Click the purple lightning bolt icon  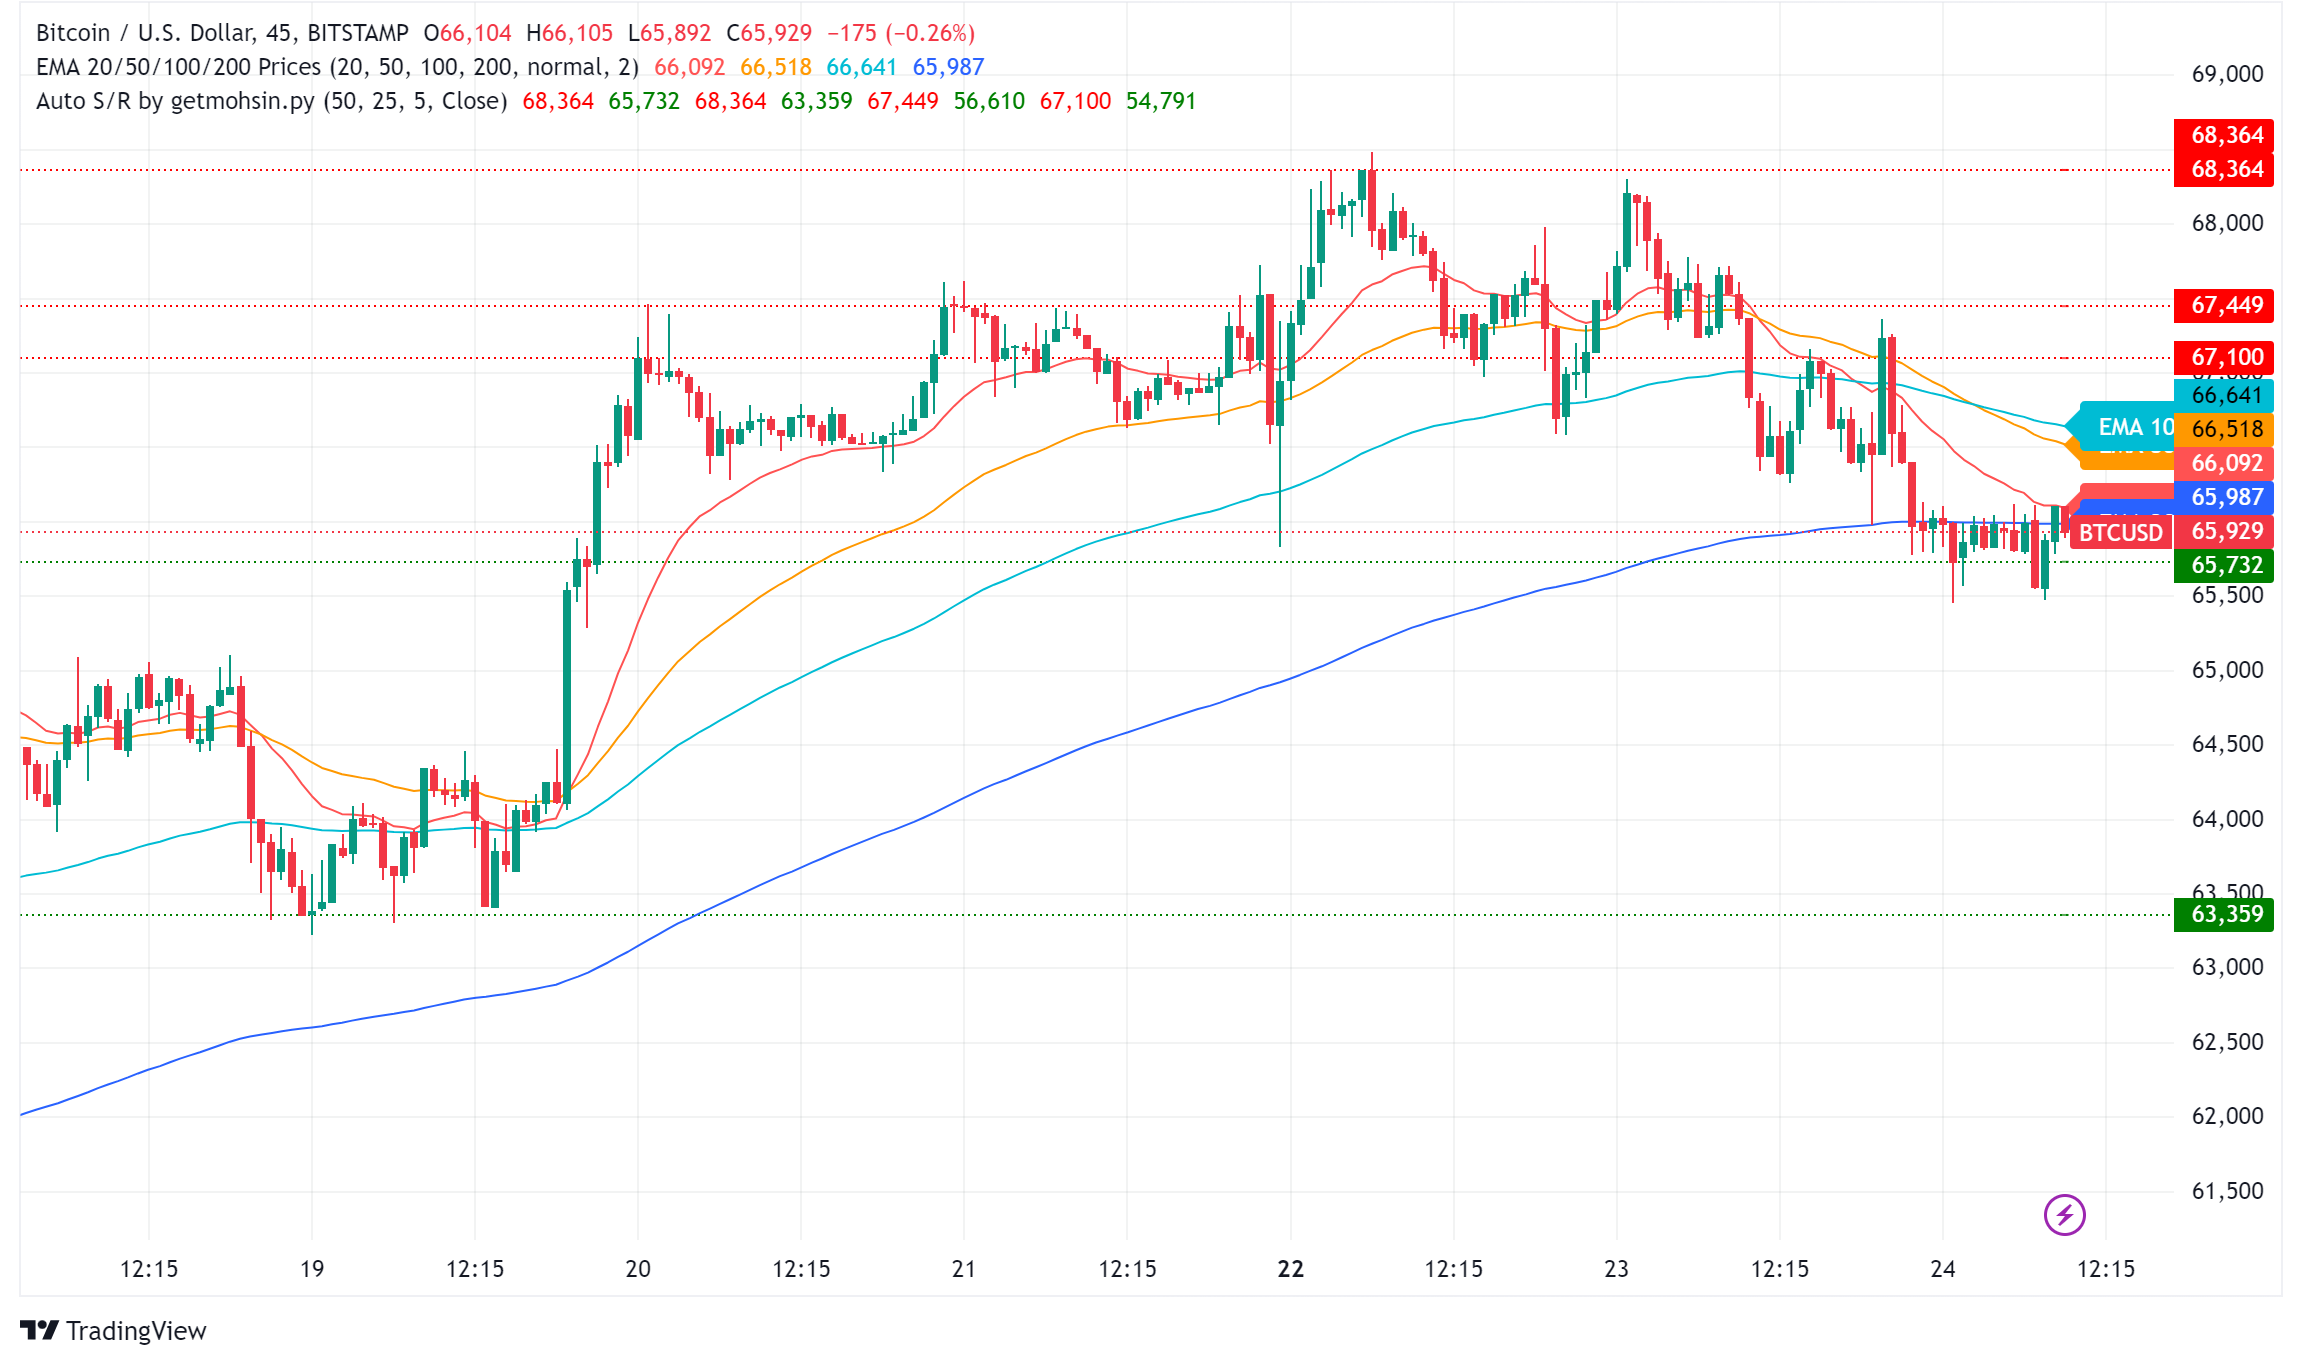point(2064,1215)
